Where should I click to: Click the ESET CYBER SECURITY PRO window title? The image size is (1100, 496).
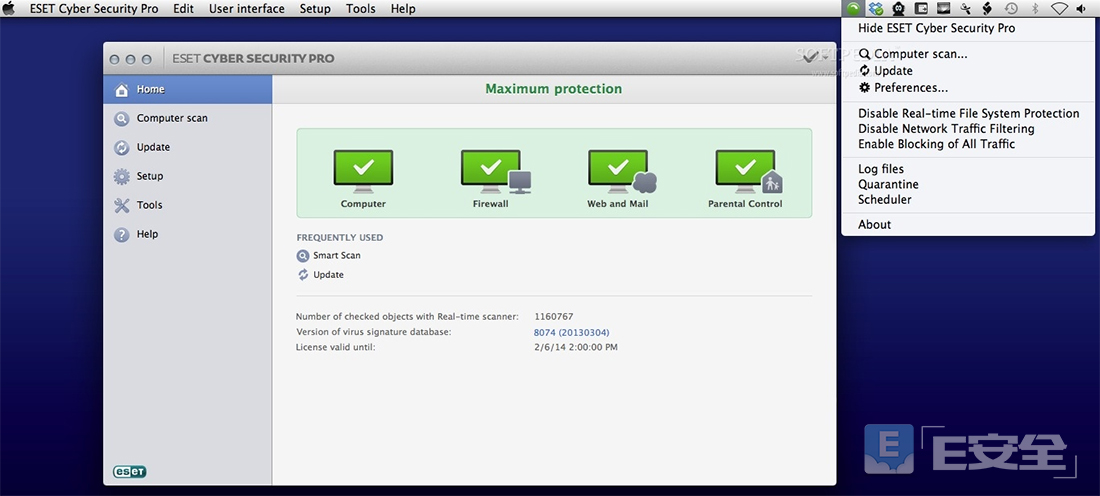pos(253,58)
